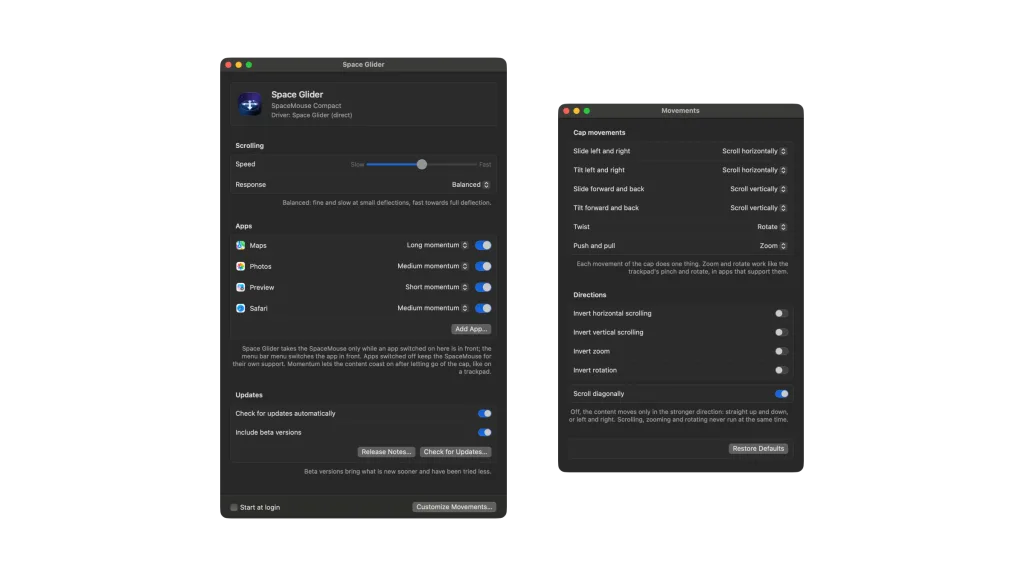Screen dimensions: 1024x576
Task: Click the Preview app icon
Action: [240, 287]
